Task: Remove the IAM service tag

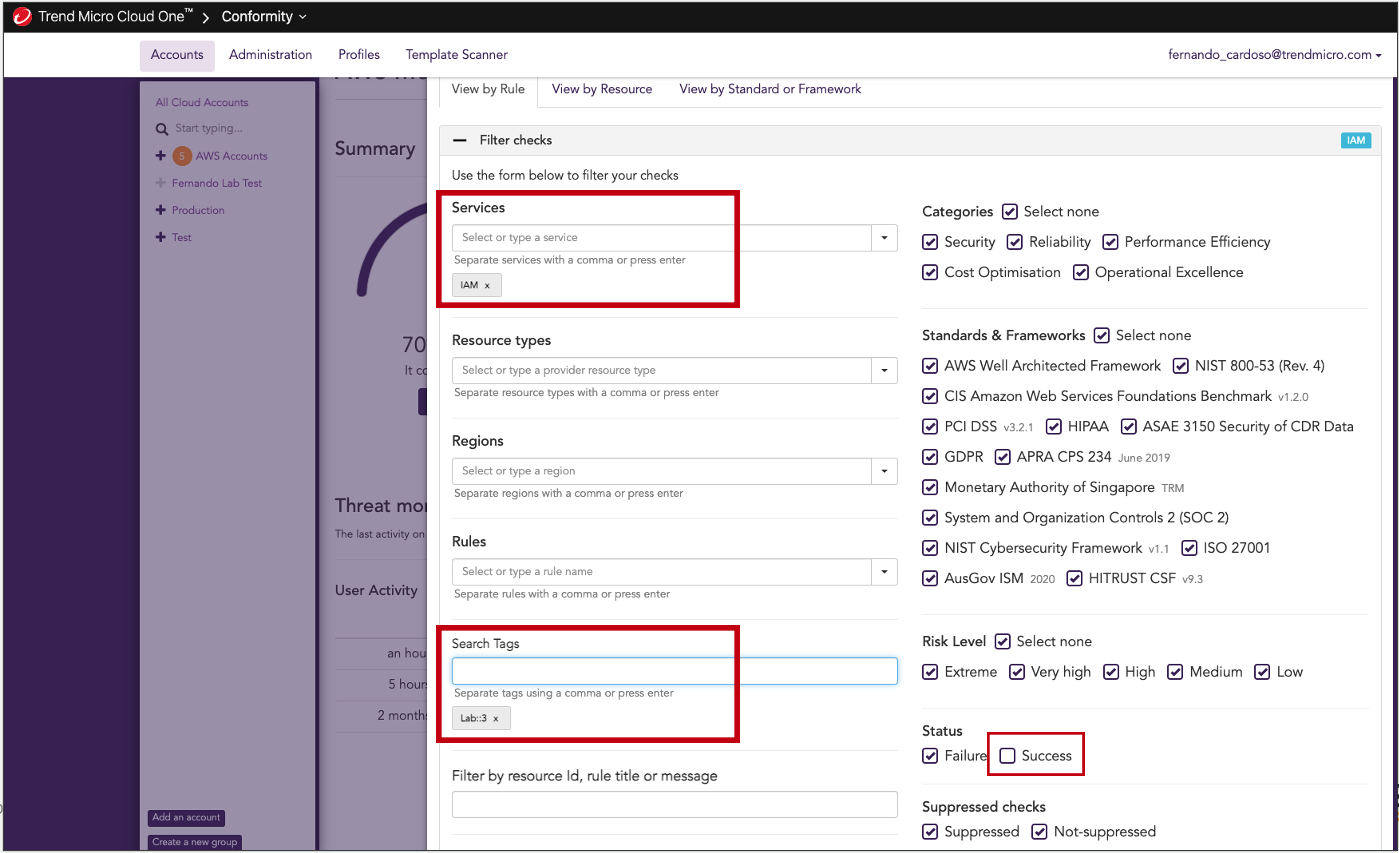Action: tap(487, 286)
